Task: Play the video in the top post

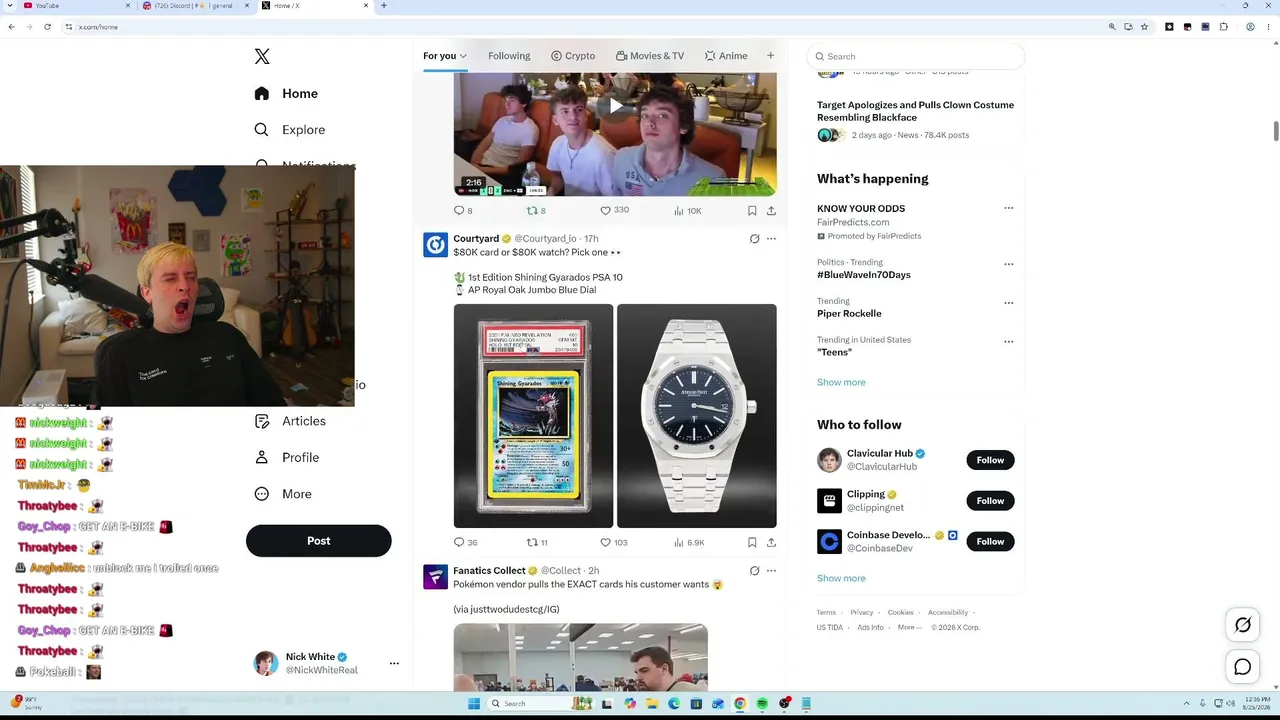Action: [x=616, y=106]
